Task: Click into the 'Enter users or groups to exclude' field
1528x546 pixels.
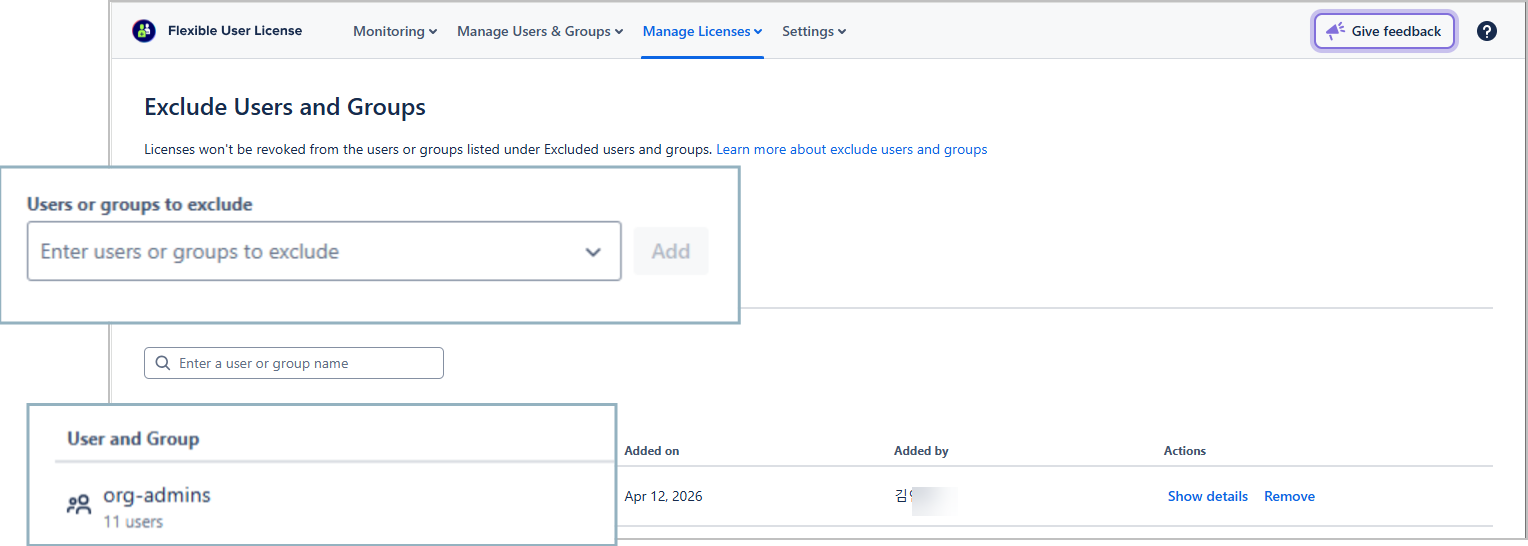Action: [300, 252]
